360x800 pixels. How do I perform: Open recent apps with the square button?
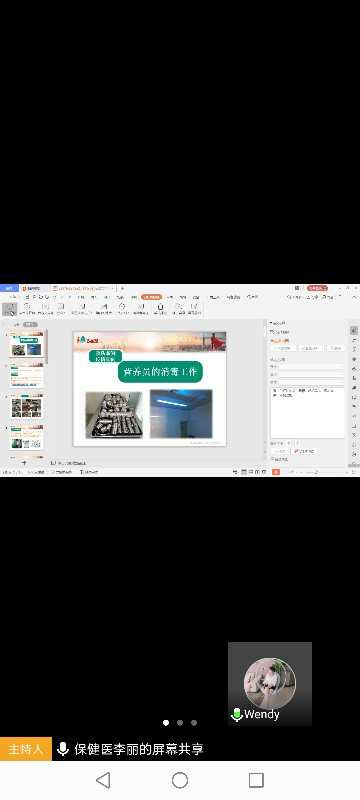256,780
